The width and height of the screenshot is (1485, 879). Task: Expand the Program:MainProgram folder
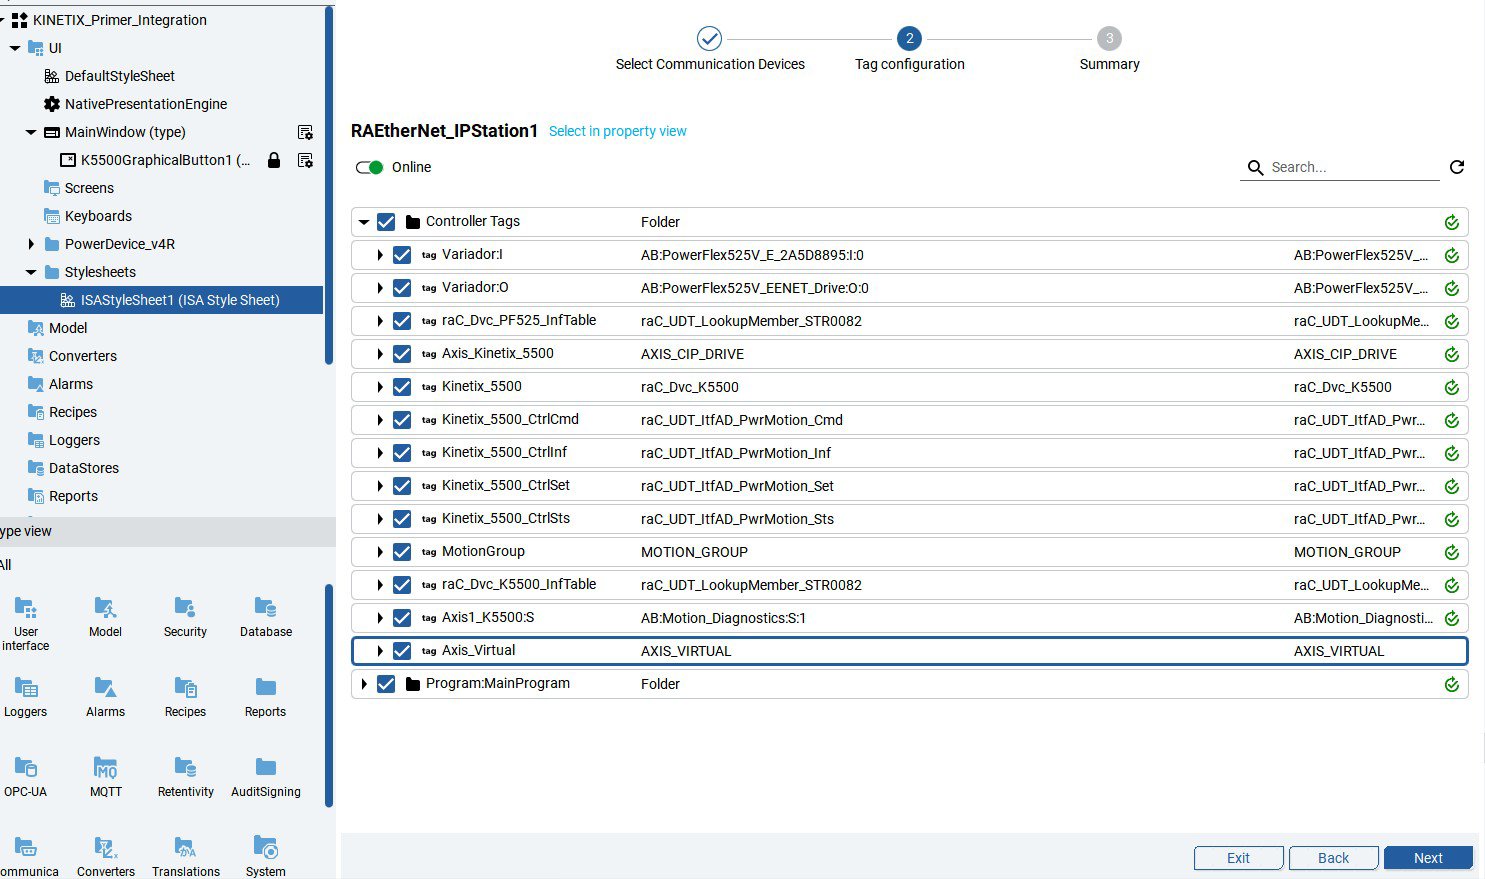(364, 684)
